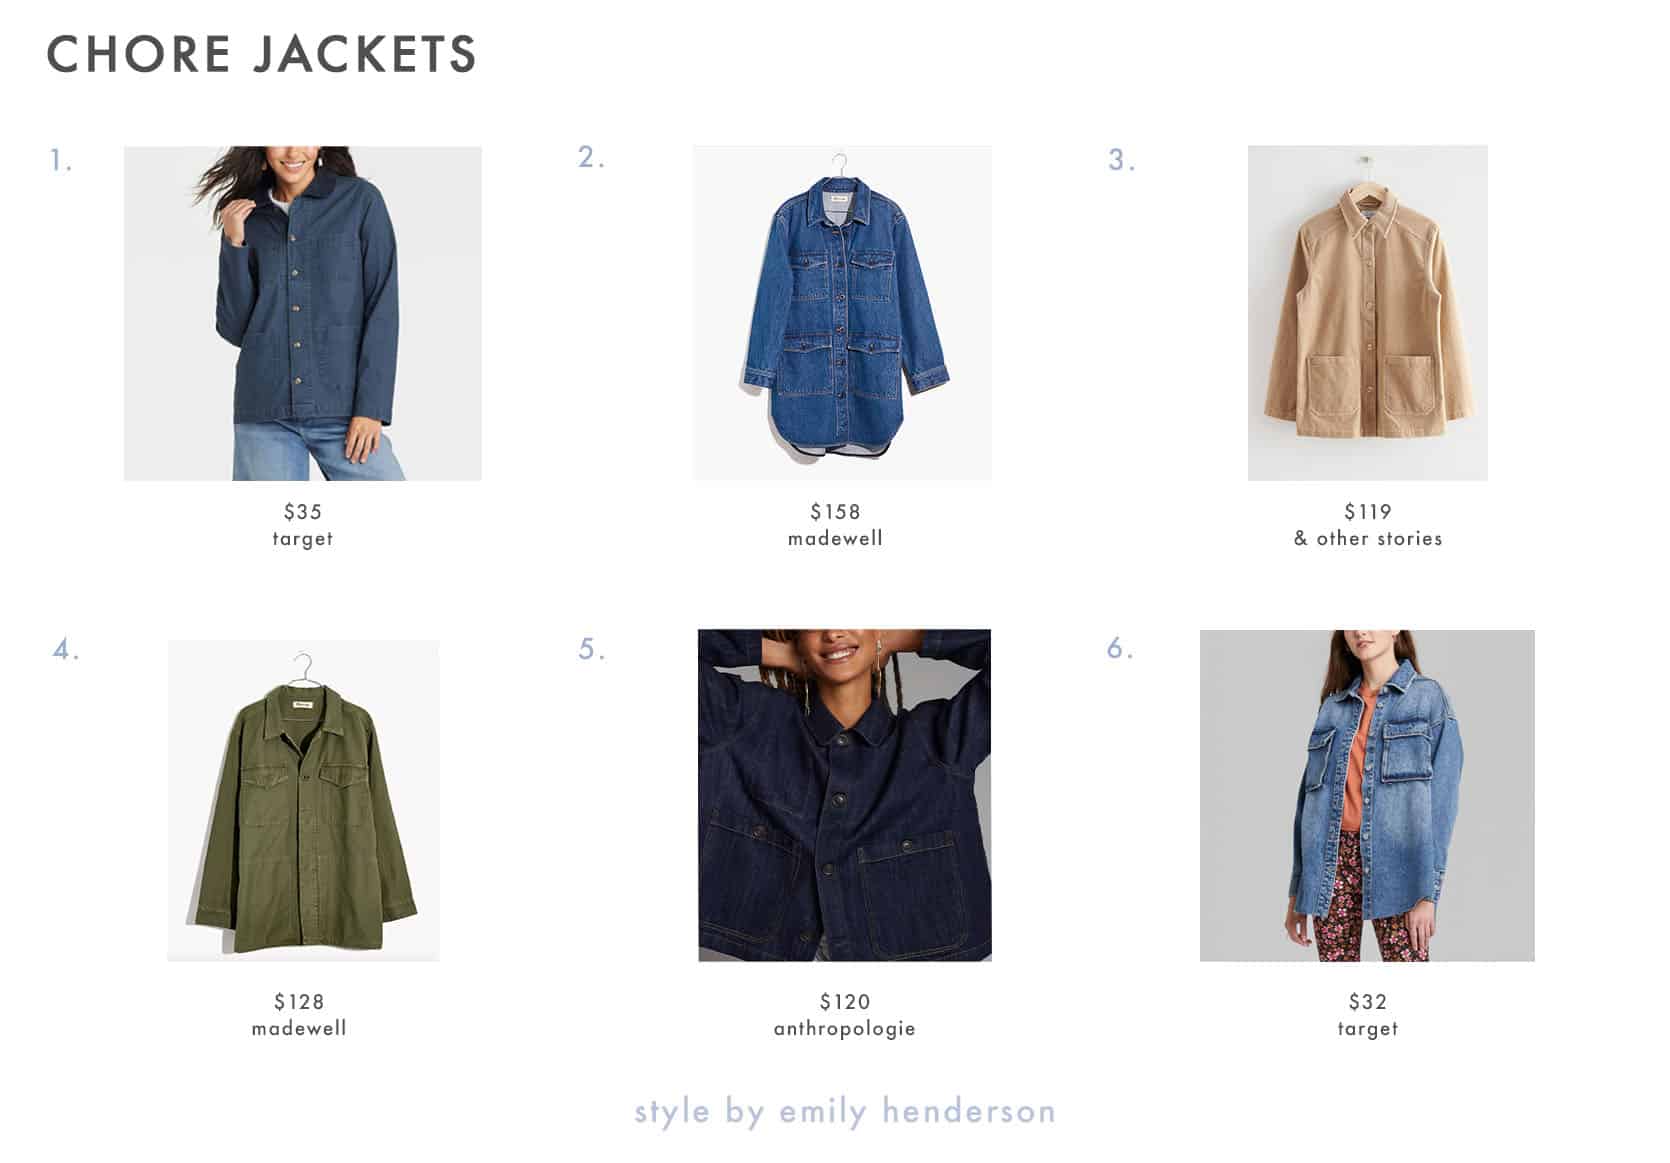
Task: Click the $158 madewell label
Action: point(835,525)
